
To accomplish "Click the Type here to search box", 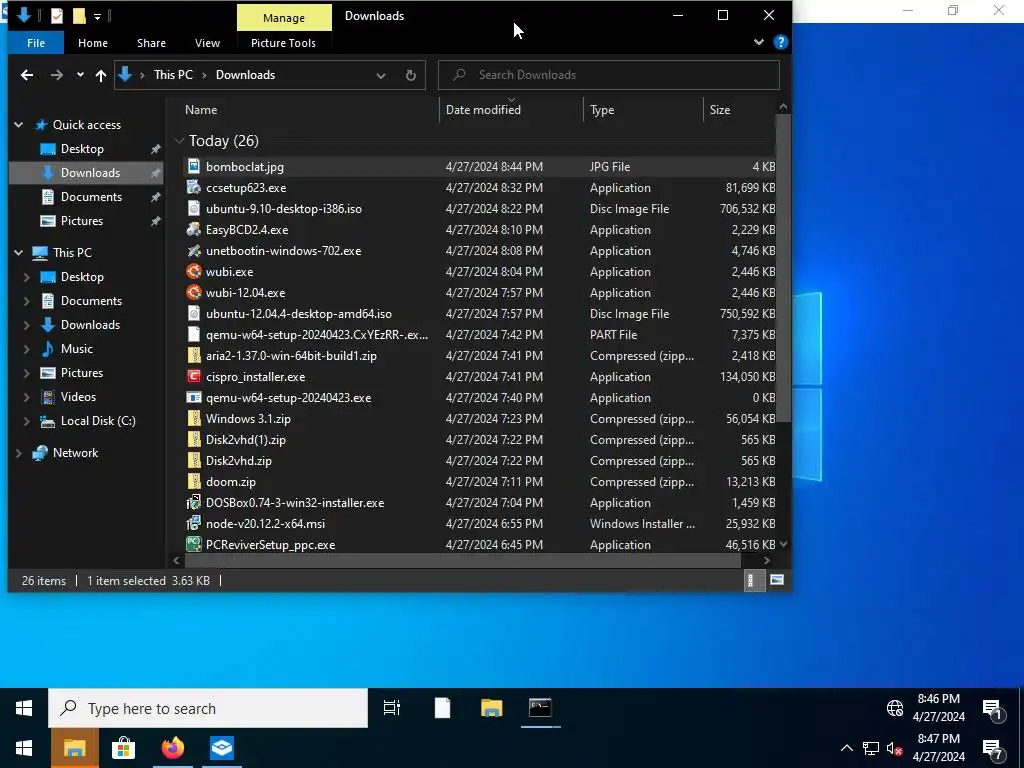I will [208, 708].
